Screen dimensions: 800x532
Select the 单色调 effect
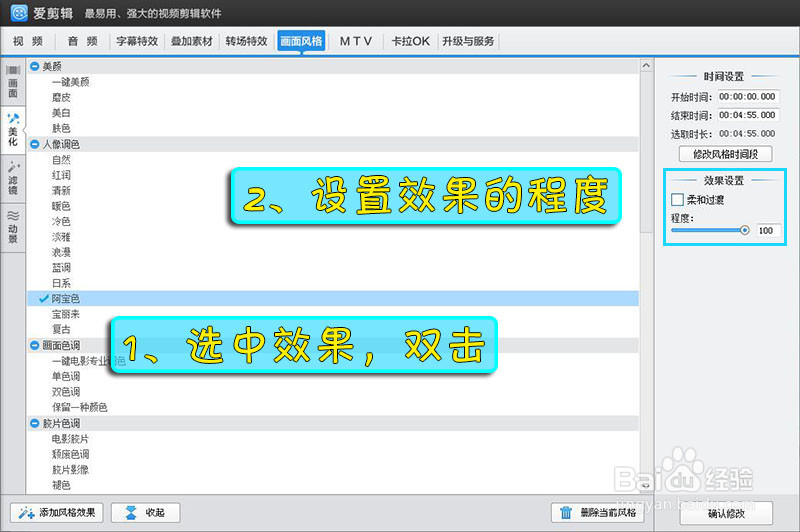point(66,376)
